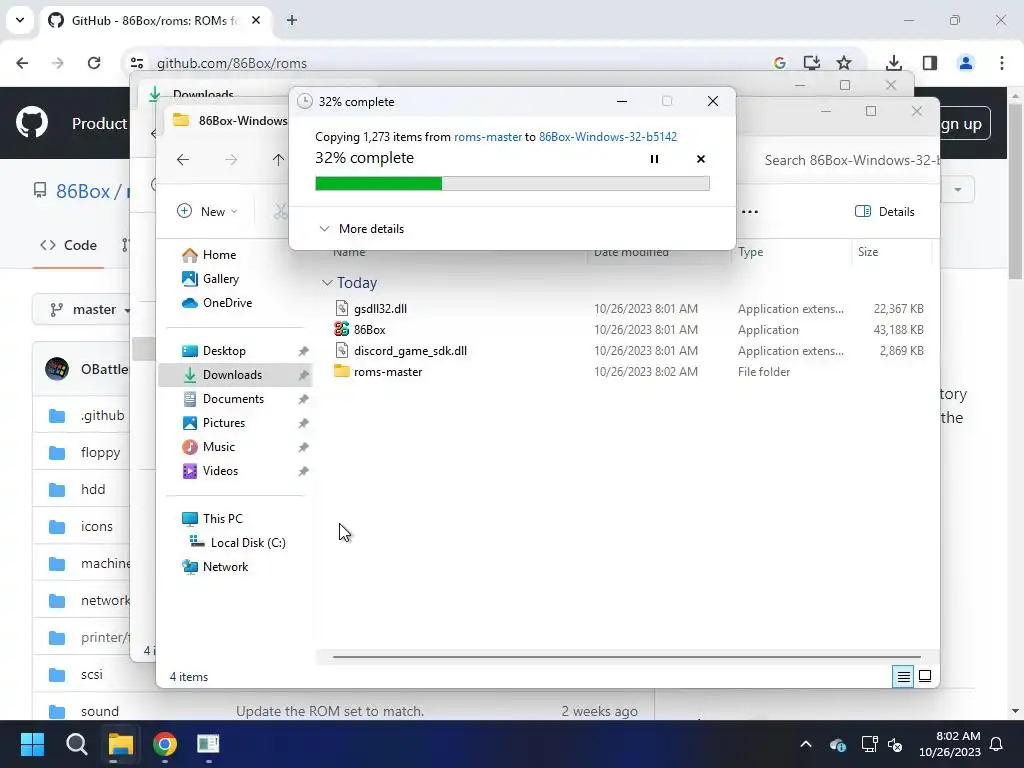Click the Chrome address bar URL
The height and width of the screenshot is (768, 1024).
(232, 63)
